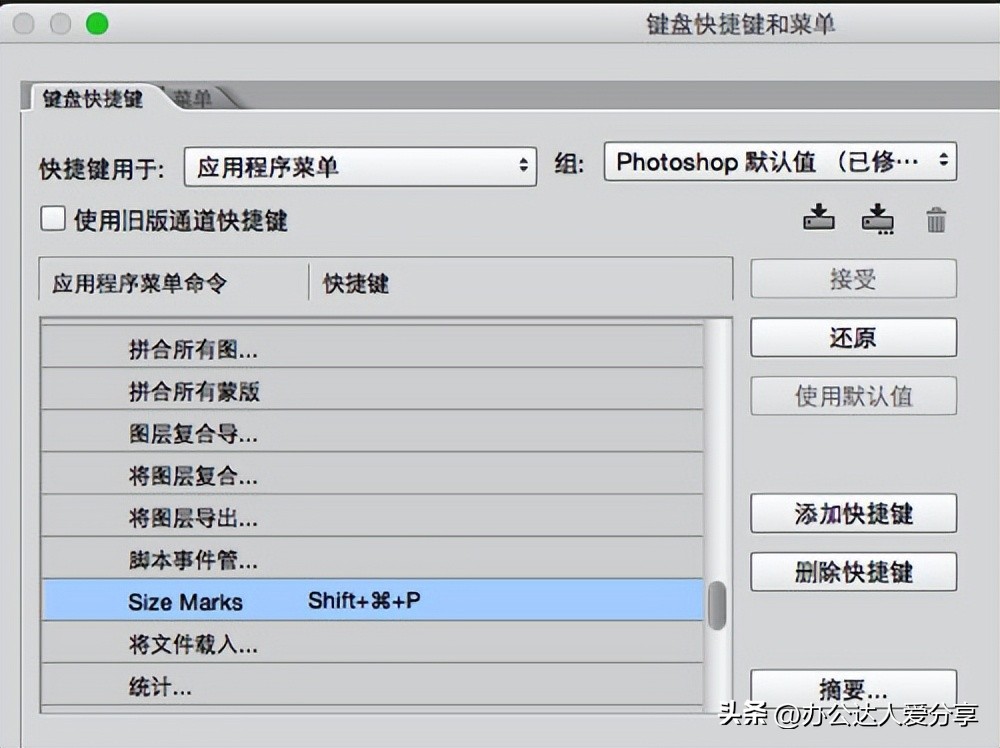Viewport: 1000px width, 748px height.
Task: Click the save shortcut set icon
Action: (818, 218)
